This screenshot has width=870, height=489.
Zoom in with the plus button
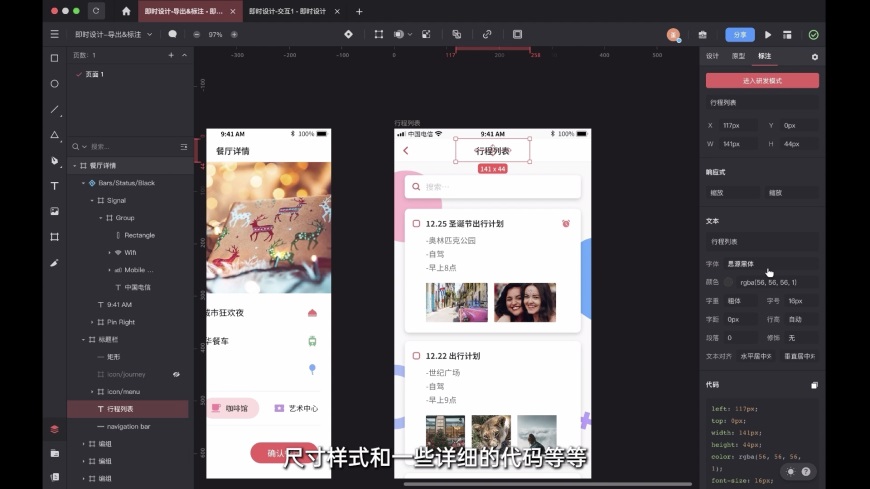[x=234, y=34]
